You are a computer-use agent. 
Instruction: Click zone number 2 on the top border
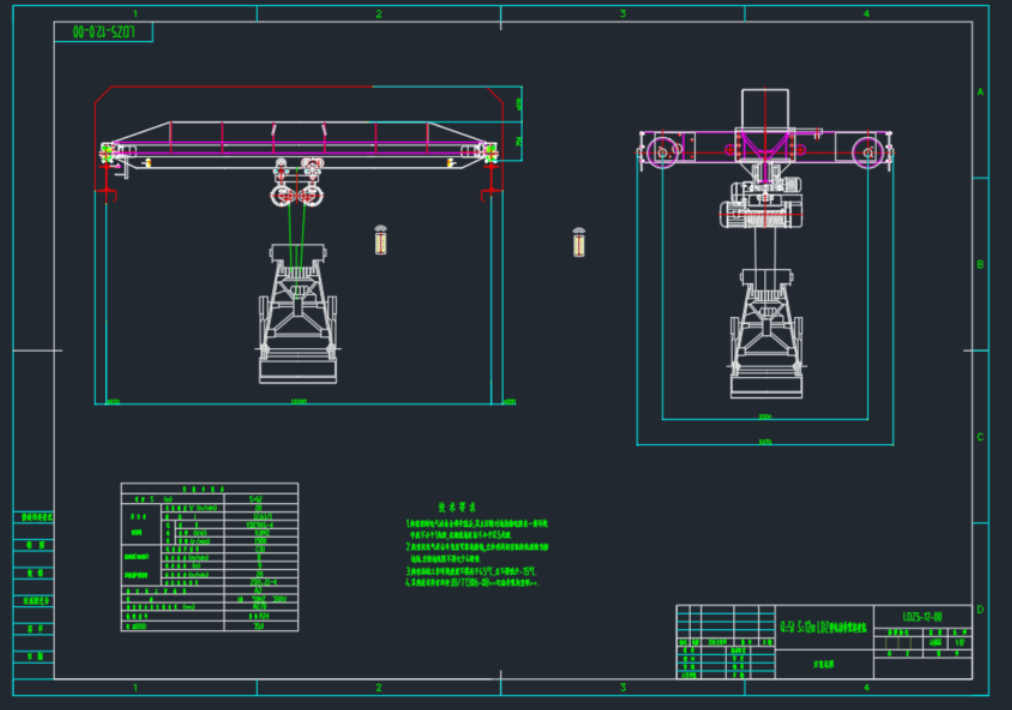pos(379,14)
